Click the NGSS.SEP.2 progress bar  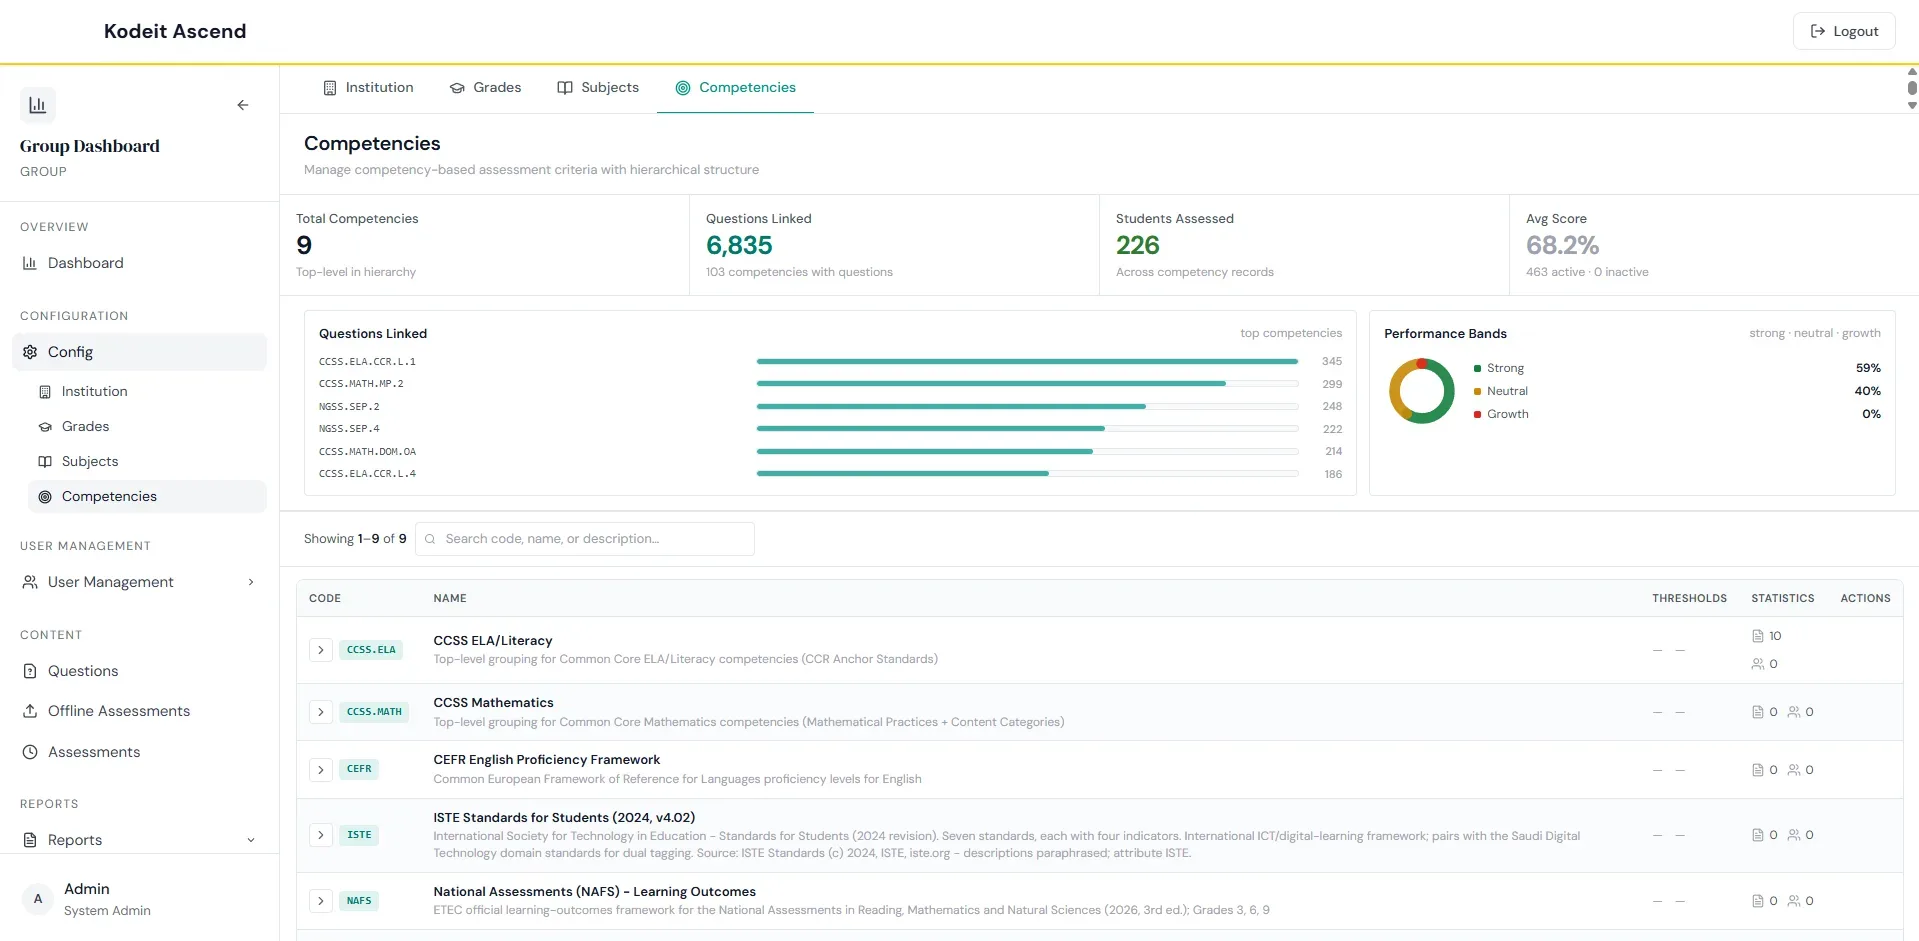click(1027, 407)
